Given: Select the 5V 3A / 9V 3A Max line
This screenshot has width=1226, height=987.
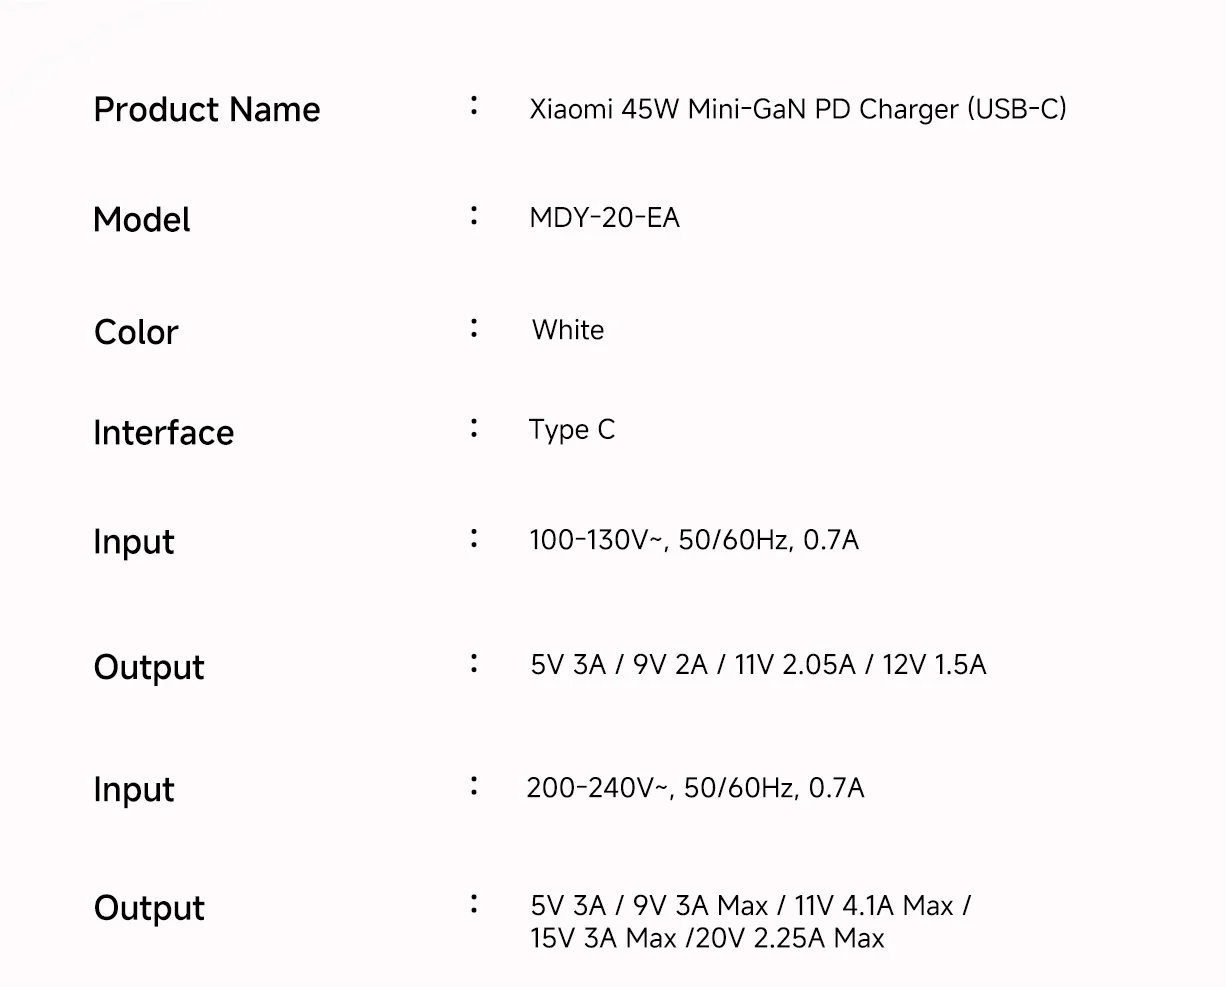Looking at the screenshot, I should click(x=750, y=906).
